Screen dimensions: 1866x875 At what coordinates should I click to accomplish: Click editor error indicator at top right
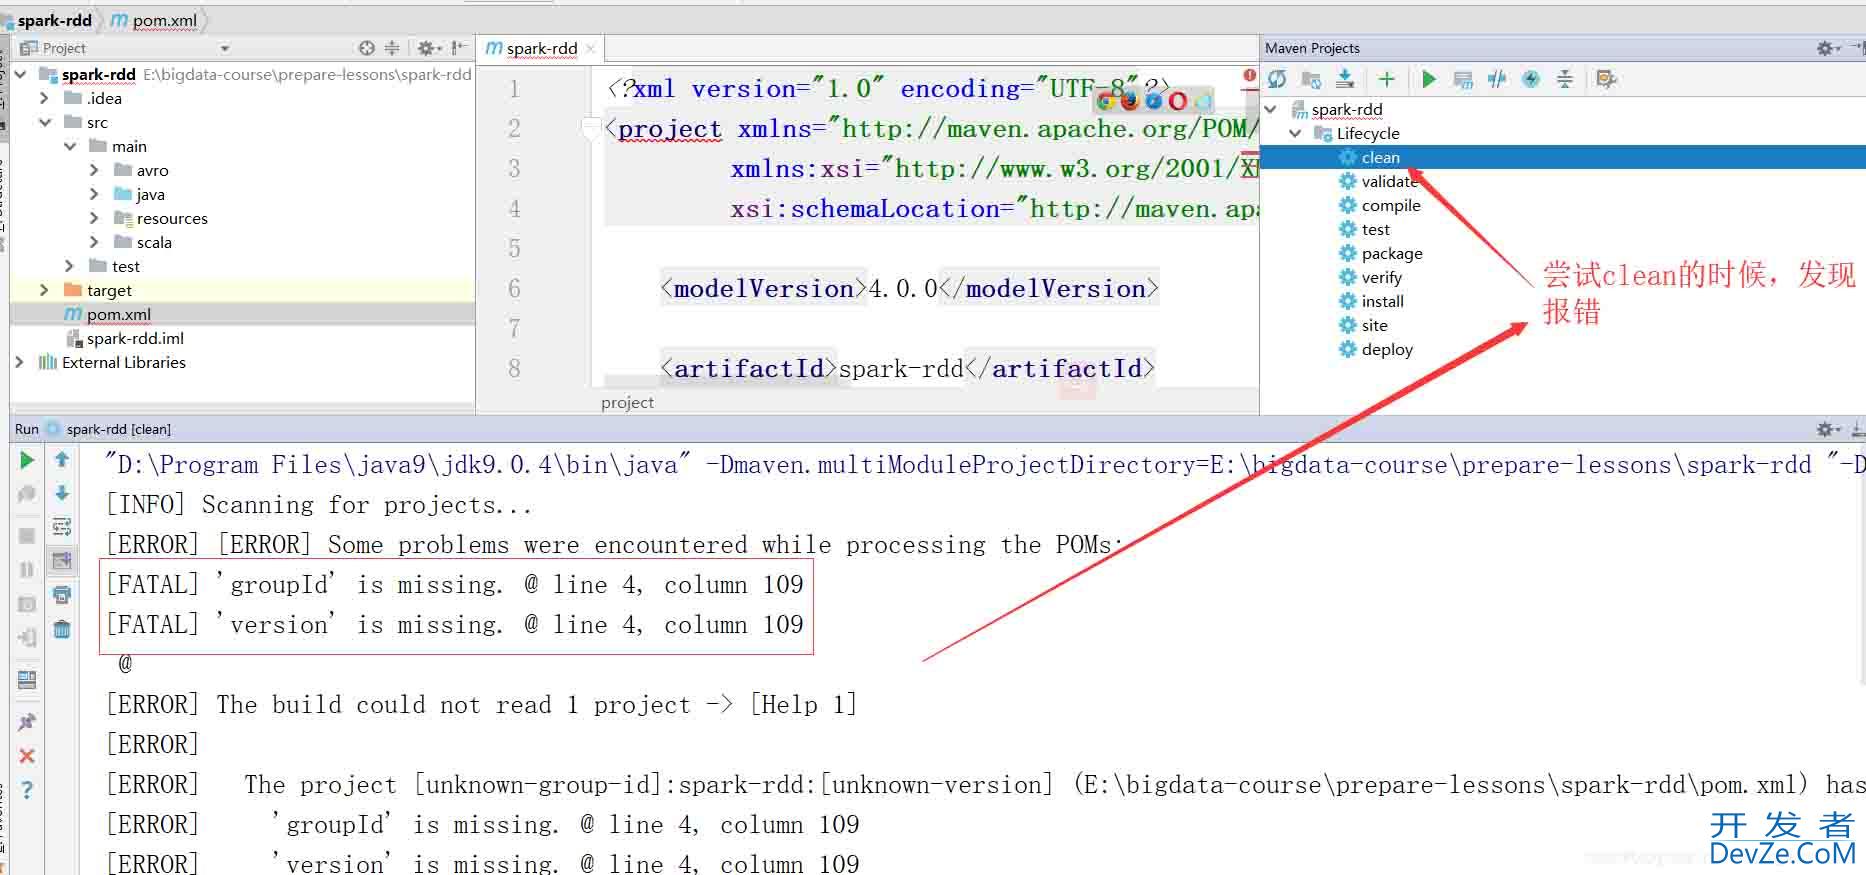(1249, 75)
